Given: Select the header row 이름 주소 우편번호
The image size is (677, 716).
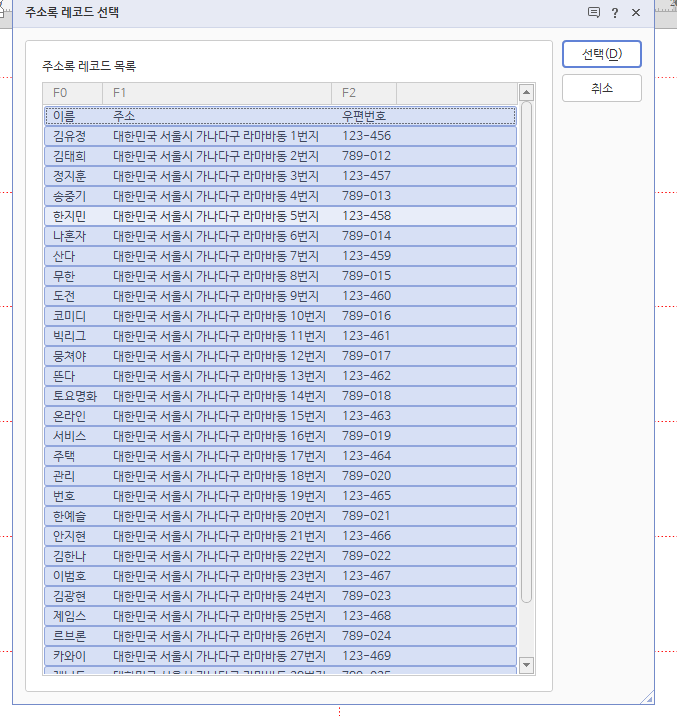Looking at the screenshot, I should [x=280, y=116].
